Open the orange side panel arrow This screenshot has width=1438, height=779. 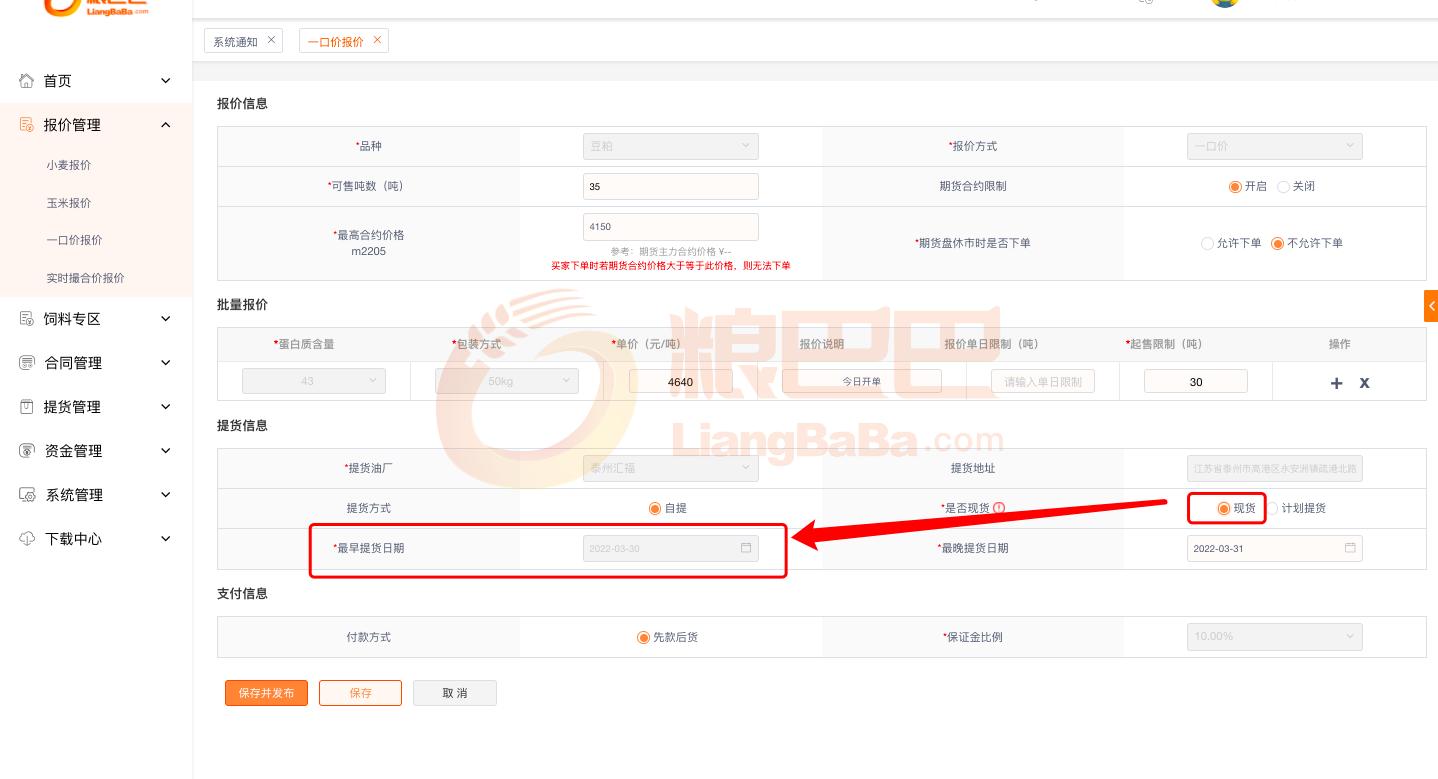click(x=1431, y=306)
